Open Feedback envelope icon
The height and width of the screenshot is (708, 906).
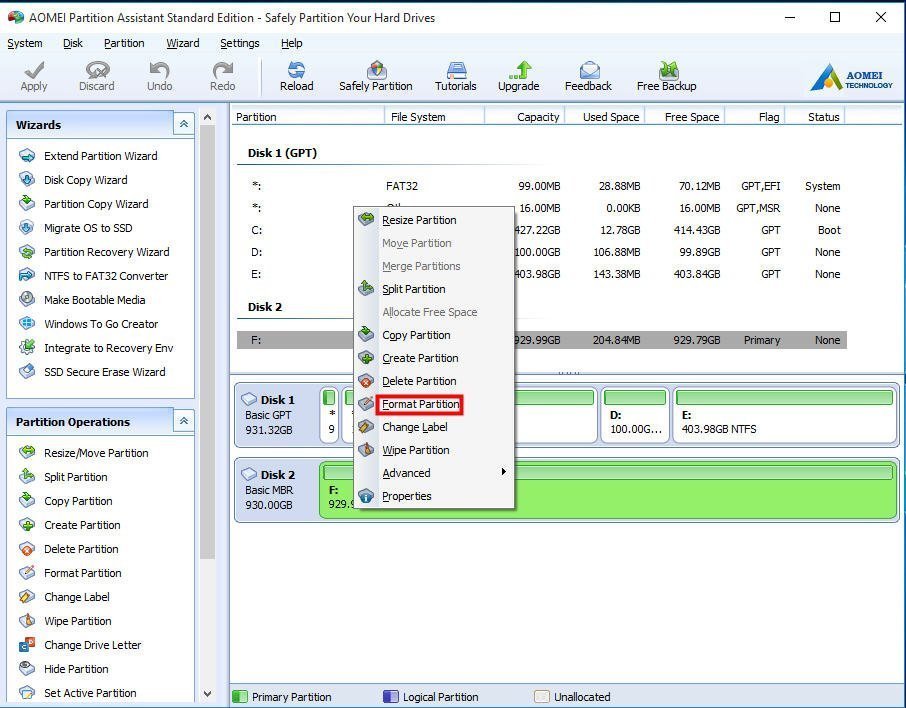589,71
